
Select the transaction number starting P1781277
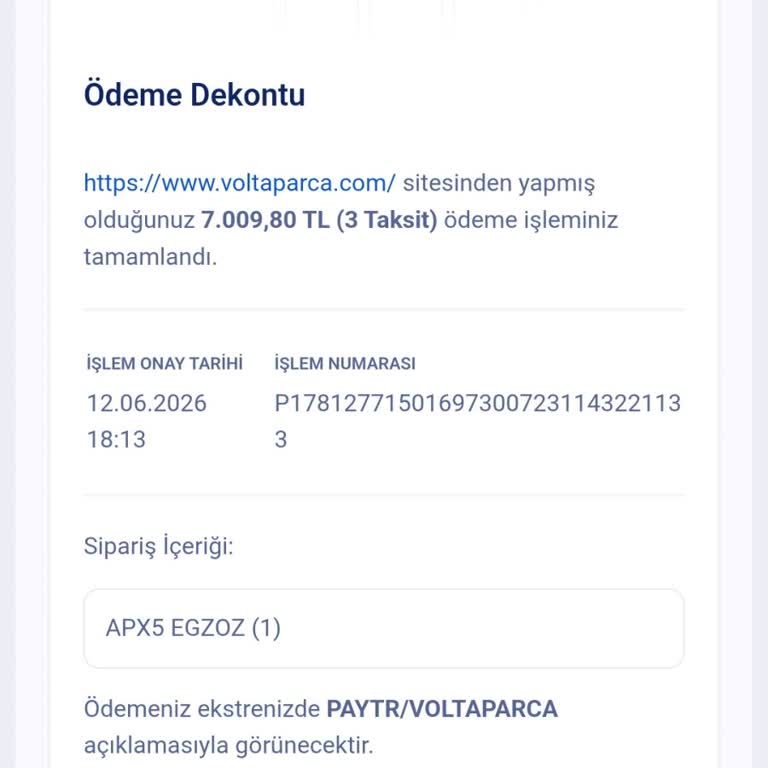tap(478, 421)
